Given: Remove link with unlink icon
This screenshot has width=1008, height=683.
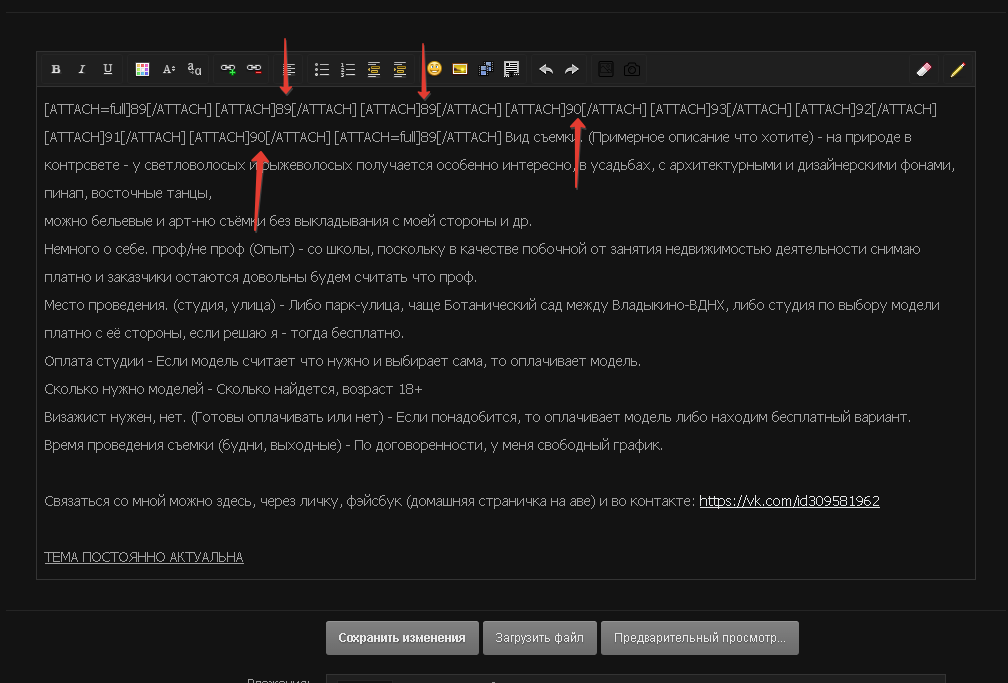Looking at the screenshot, I should pyautogui.click(x=255, y=69).
